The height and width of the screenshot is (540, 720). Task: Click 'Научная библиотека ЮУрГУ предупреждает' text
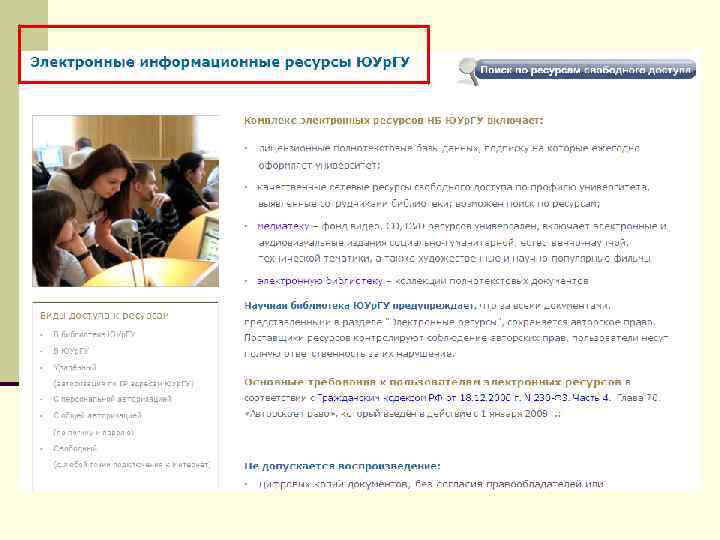tap(360, 306)
